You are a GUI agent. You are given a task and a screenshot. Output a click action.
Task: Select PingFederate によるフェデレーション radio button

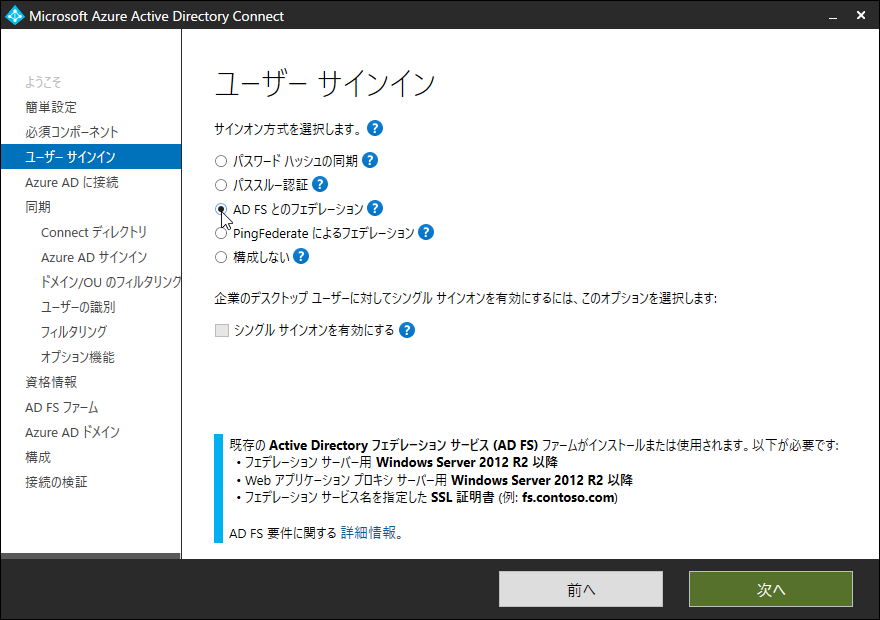221,233
